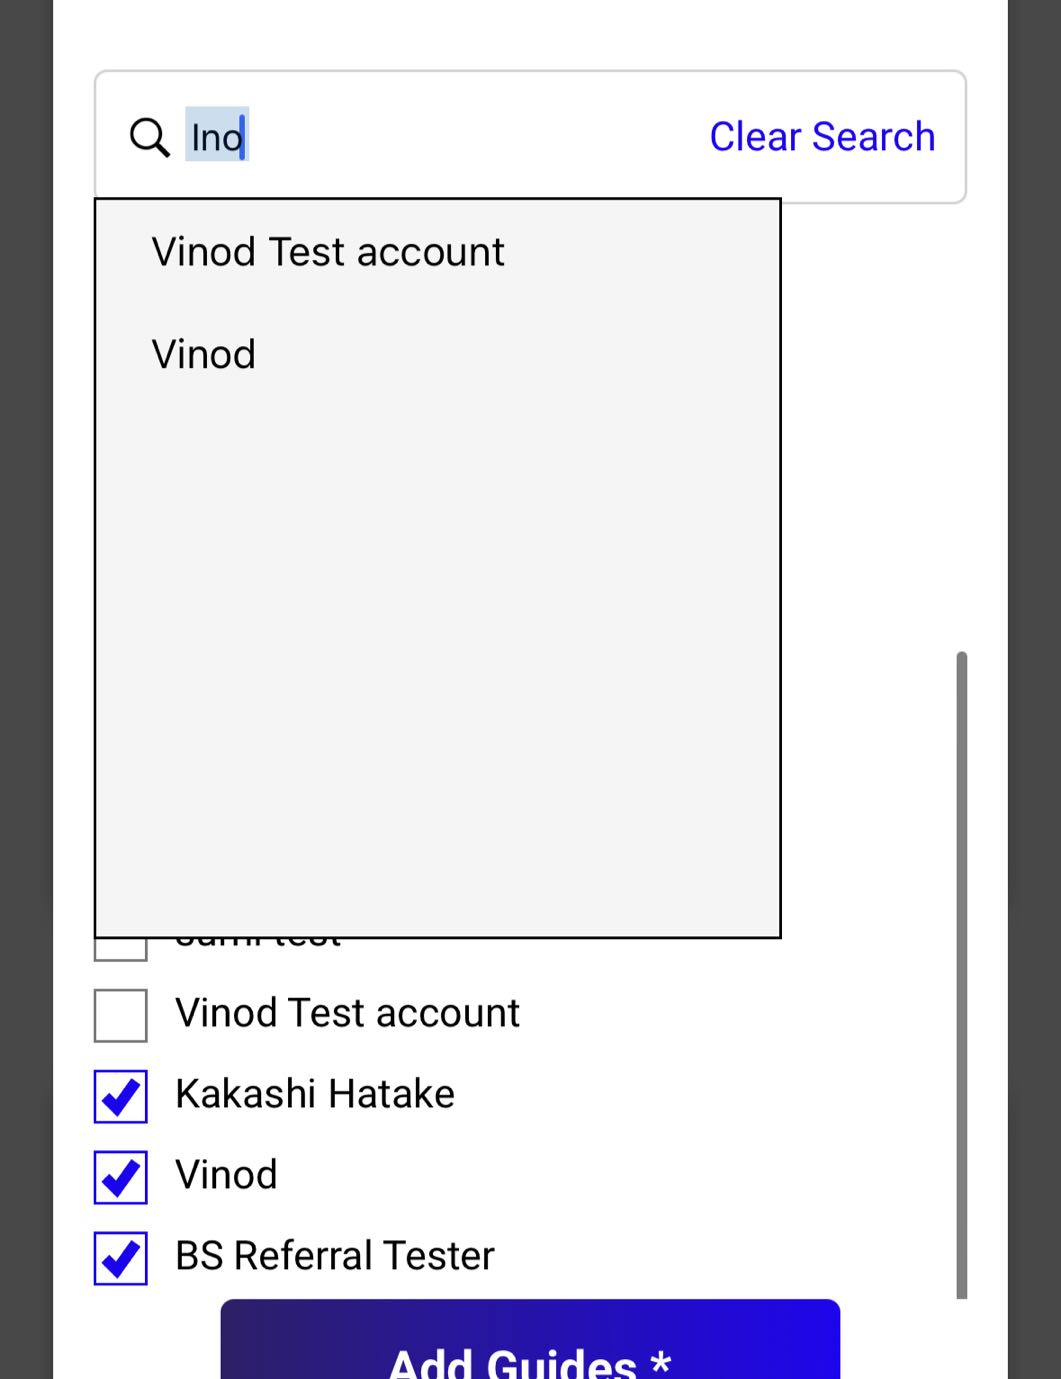Click the partially hidden label under the dropdown
The image size is (1061, 1379).
(258, 943)
